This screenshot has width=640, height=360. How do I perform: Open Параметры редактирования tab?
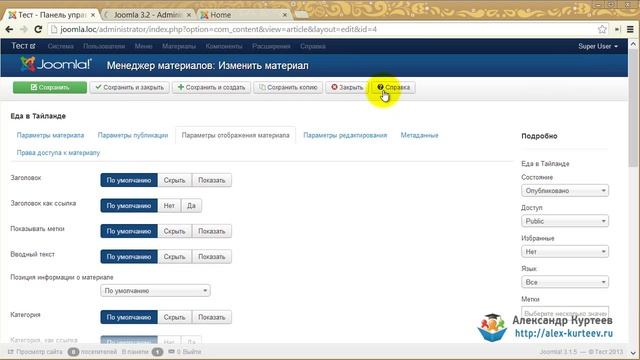coord(345,135)
